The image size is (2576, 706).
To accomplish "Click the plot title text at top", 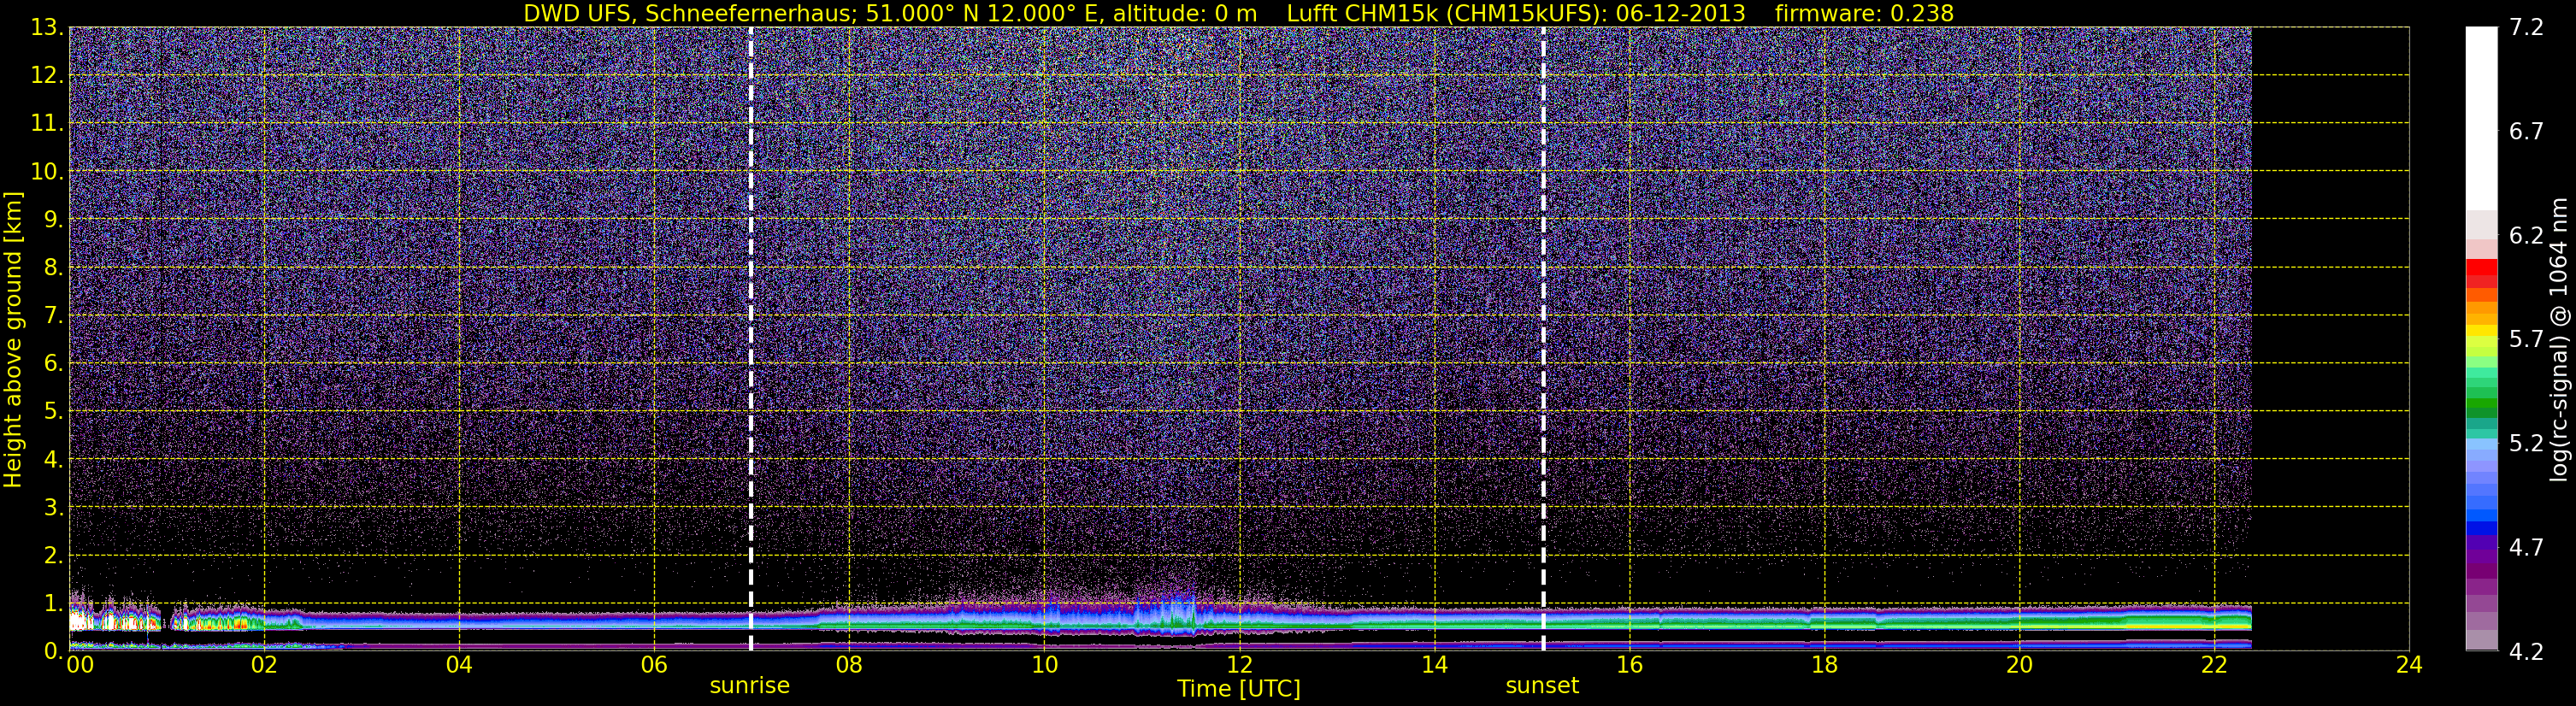I will 1238,13.
